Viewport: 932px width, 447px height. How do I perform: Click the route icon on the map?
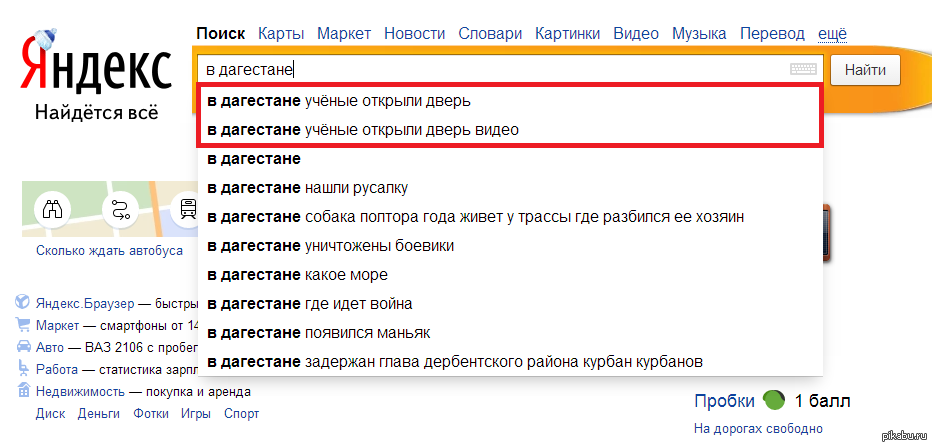120,210
